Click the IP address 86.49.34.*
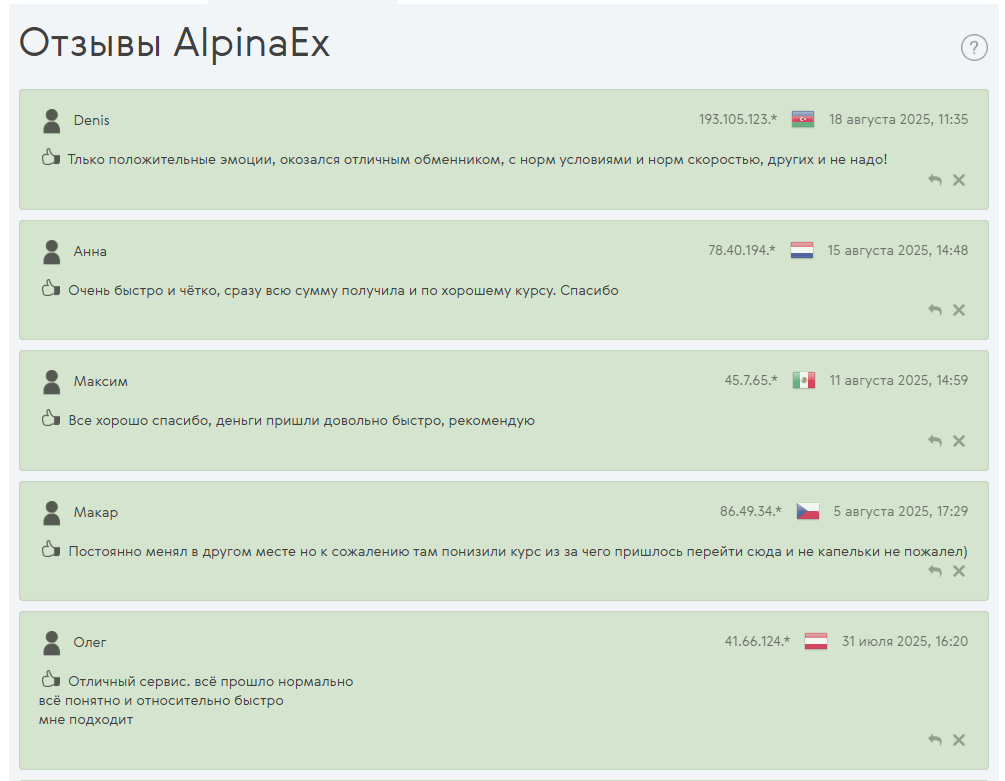The image size is (1005, 781). pyautogui.click(x=751, y=511)
